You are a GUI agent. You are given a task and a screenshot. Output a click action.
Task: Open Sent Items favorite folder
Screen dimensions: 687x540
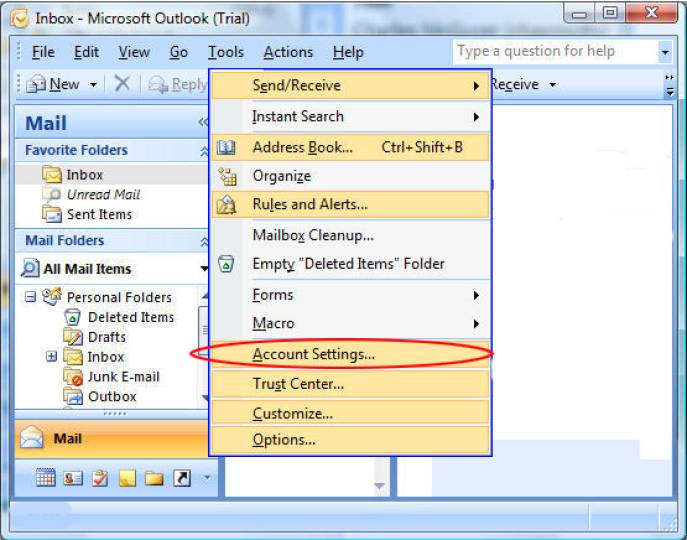point(99,214)
